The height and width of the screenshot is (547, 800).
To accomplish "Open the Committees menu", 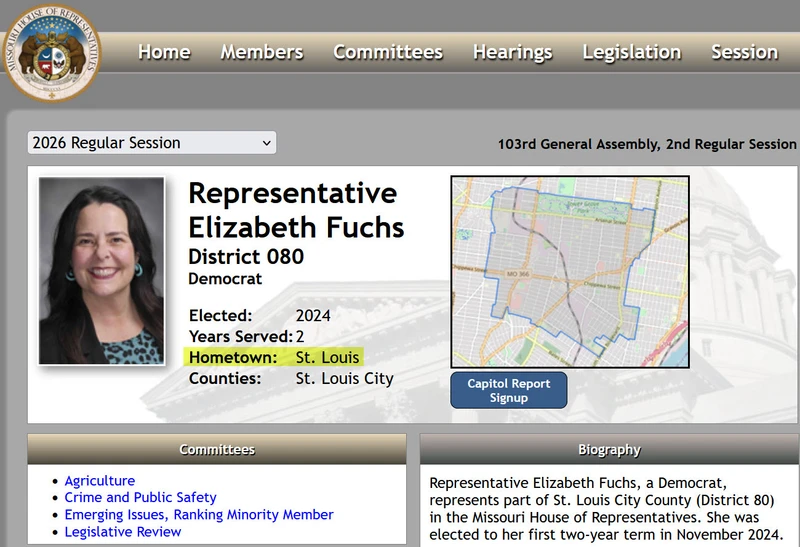I will pyautogui.click(x=388, y=52).
